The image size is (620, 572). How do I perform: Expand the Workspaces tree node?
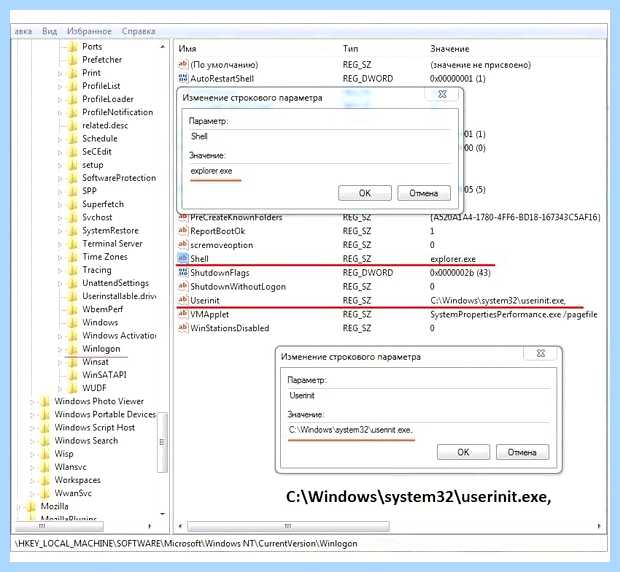[x=33, y=480]
